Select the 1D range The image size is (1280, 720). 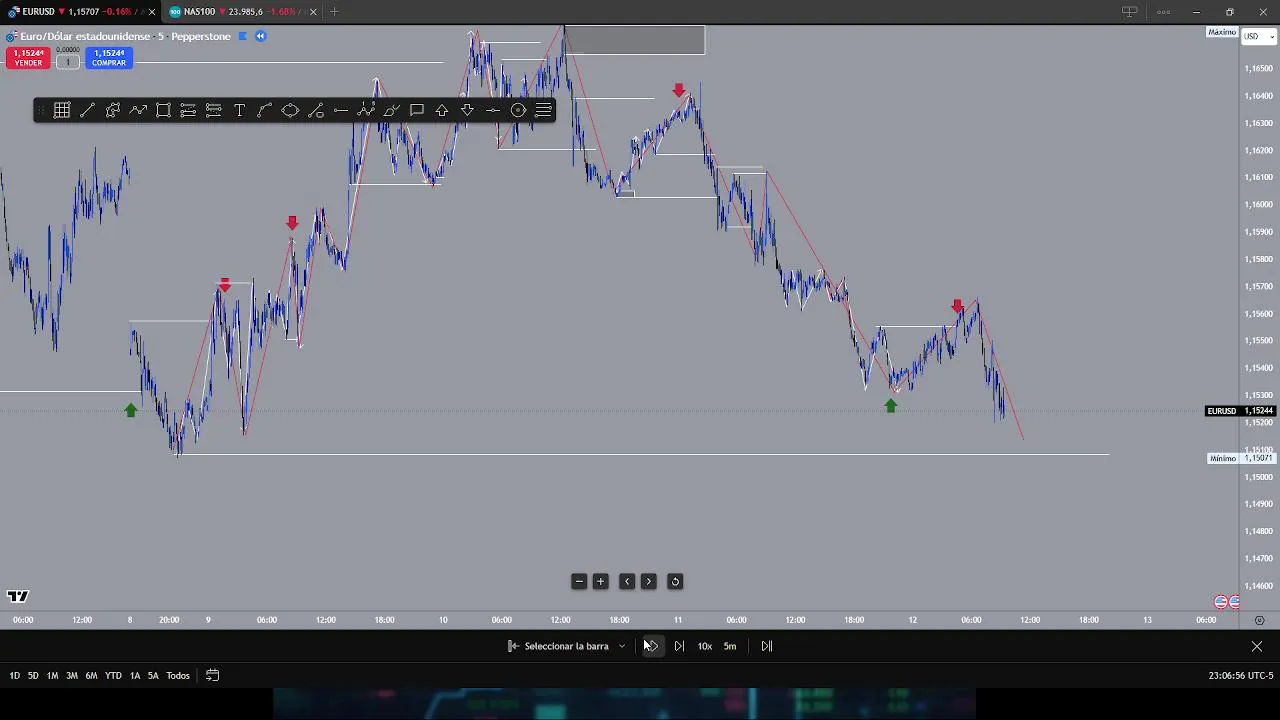(x=15, y=676)
